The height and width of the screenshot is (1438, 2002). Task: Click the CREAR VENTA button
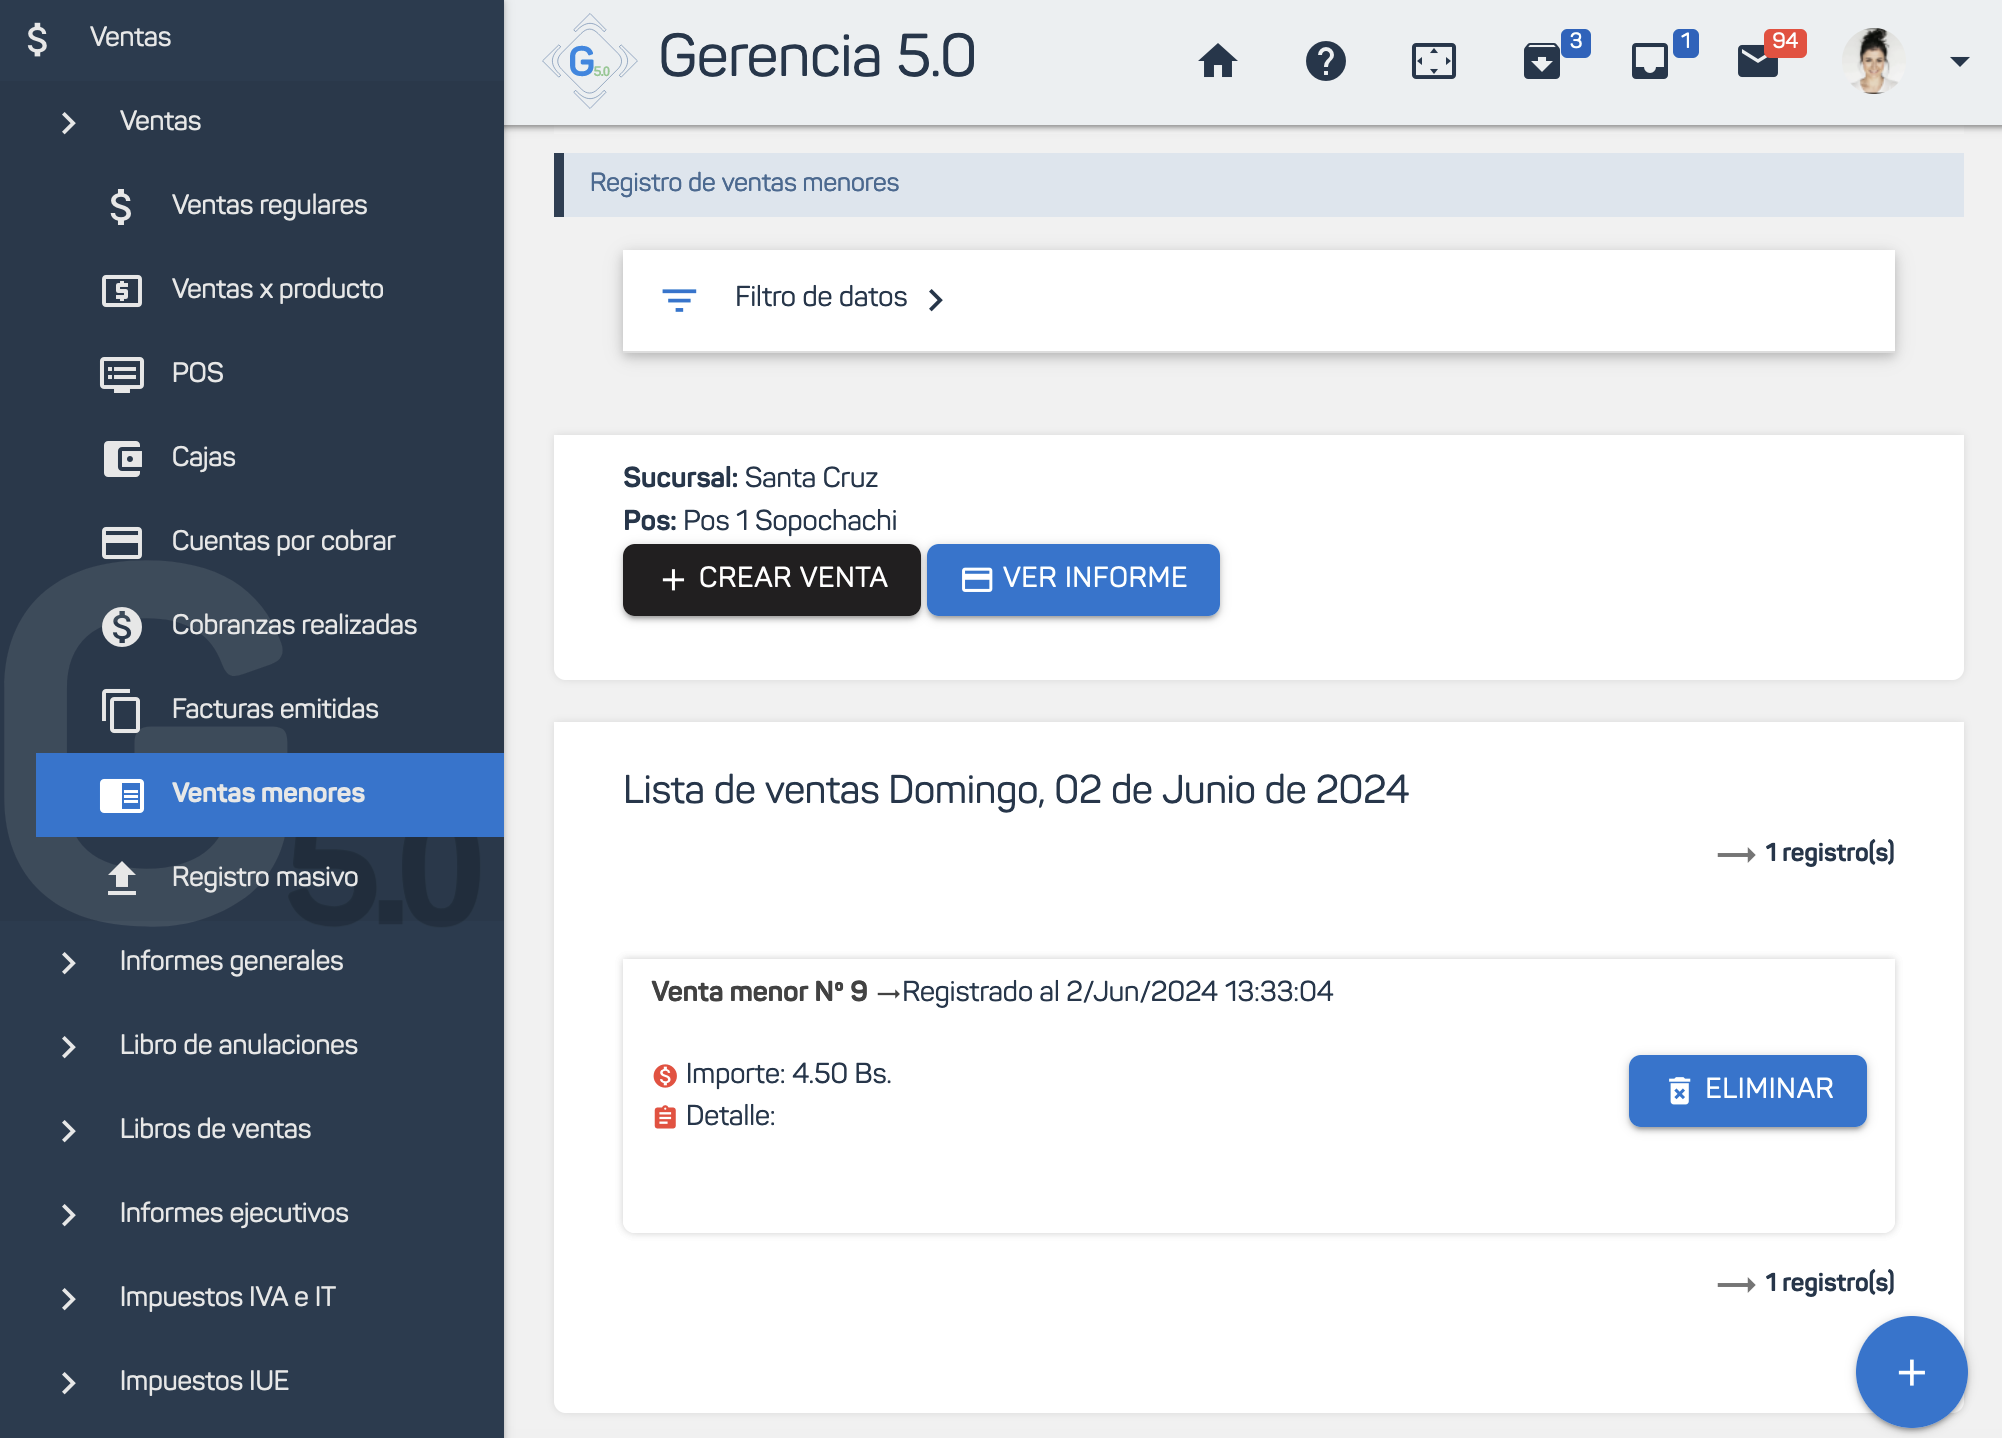[x=771, y=579]
